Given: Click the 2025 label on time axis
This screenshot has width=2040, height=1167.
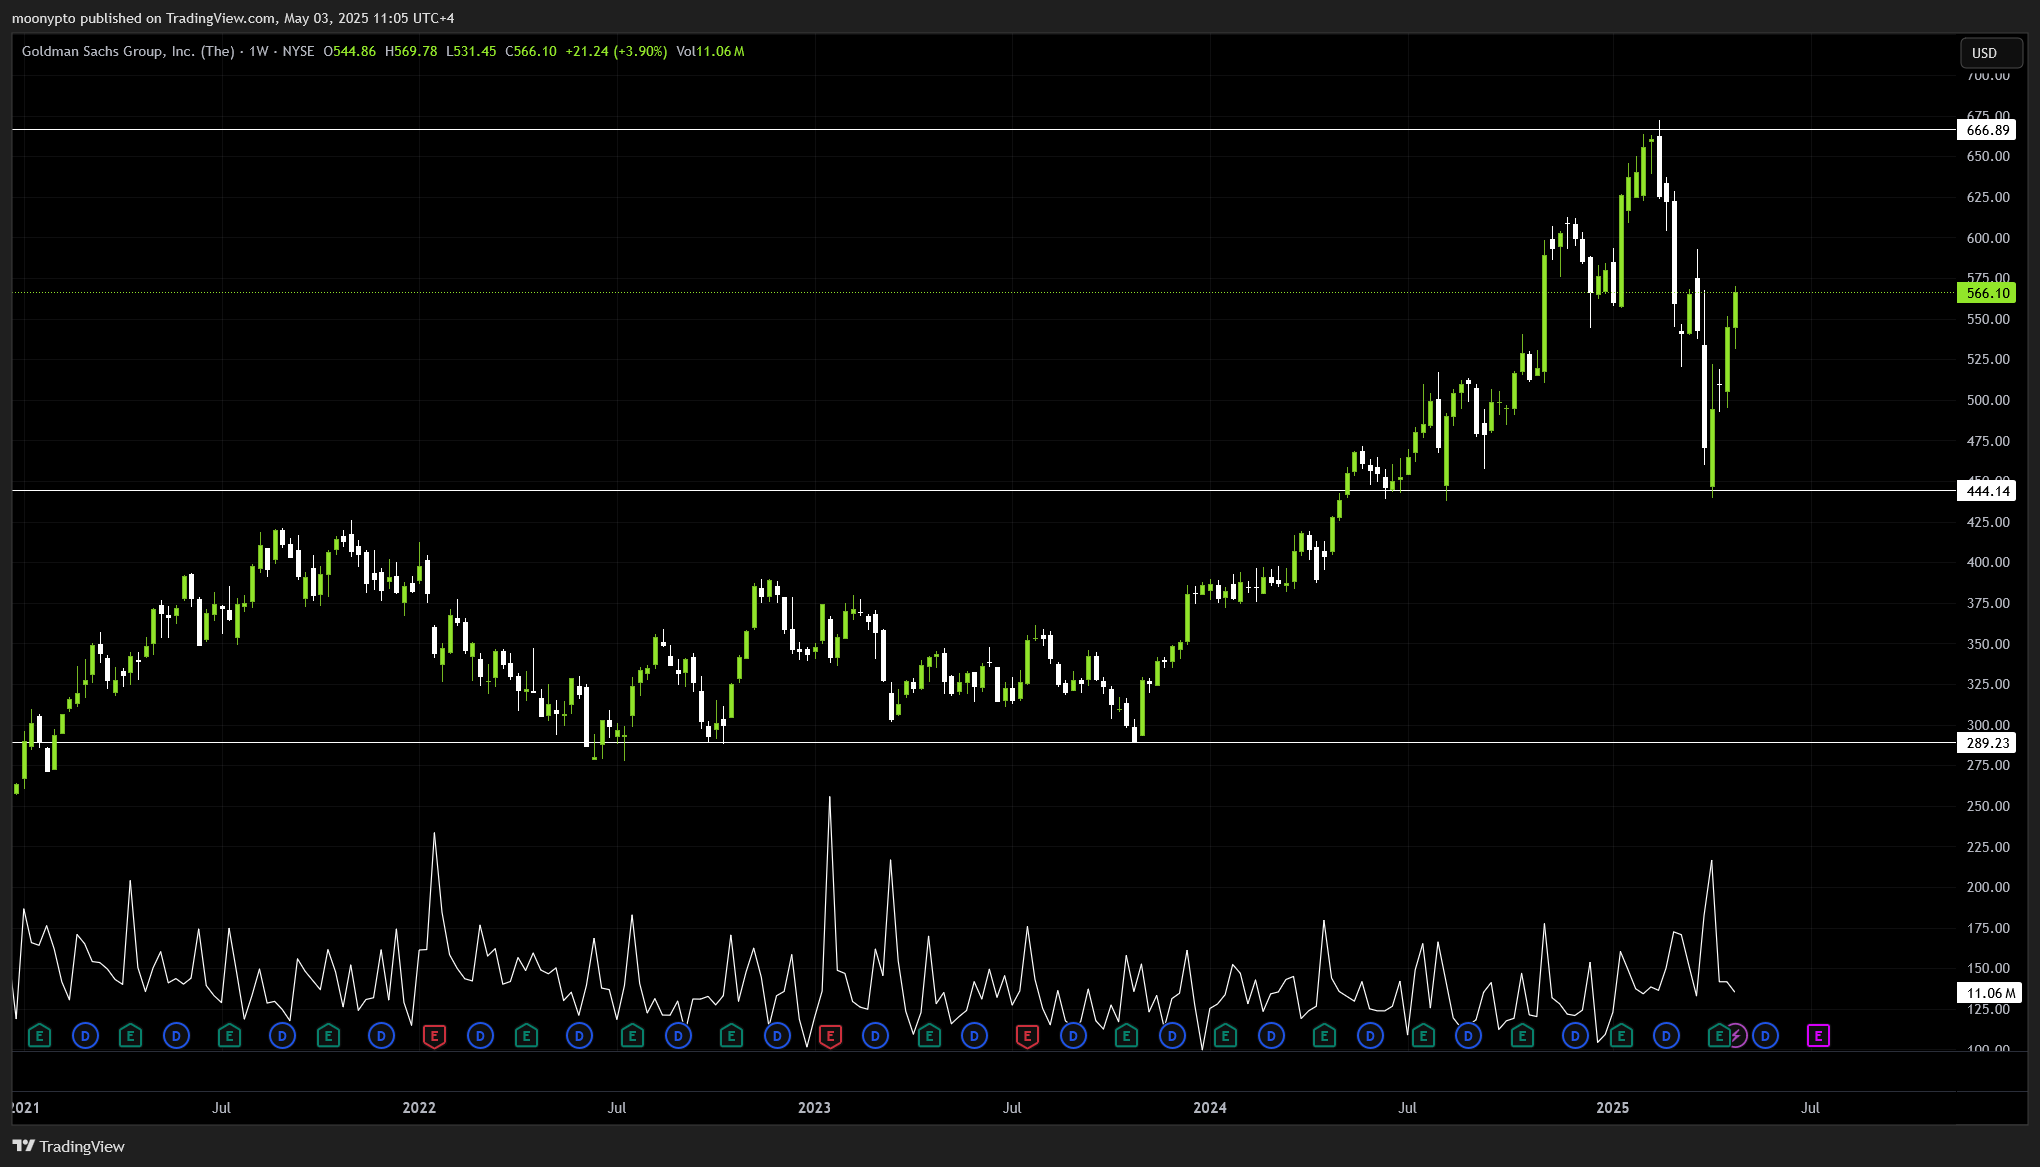Looking at the screenshot, I should coord(1613,1108).
